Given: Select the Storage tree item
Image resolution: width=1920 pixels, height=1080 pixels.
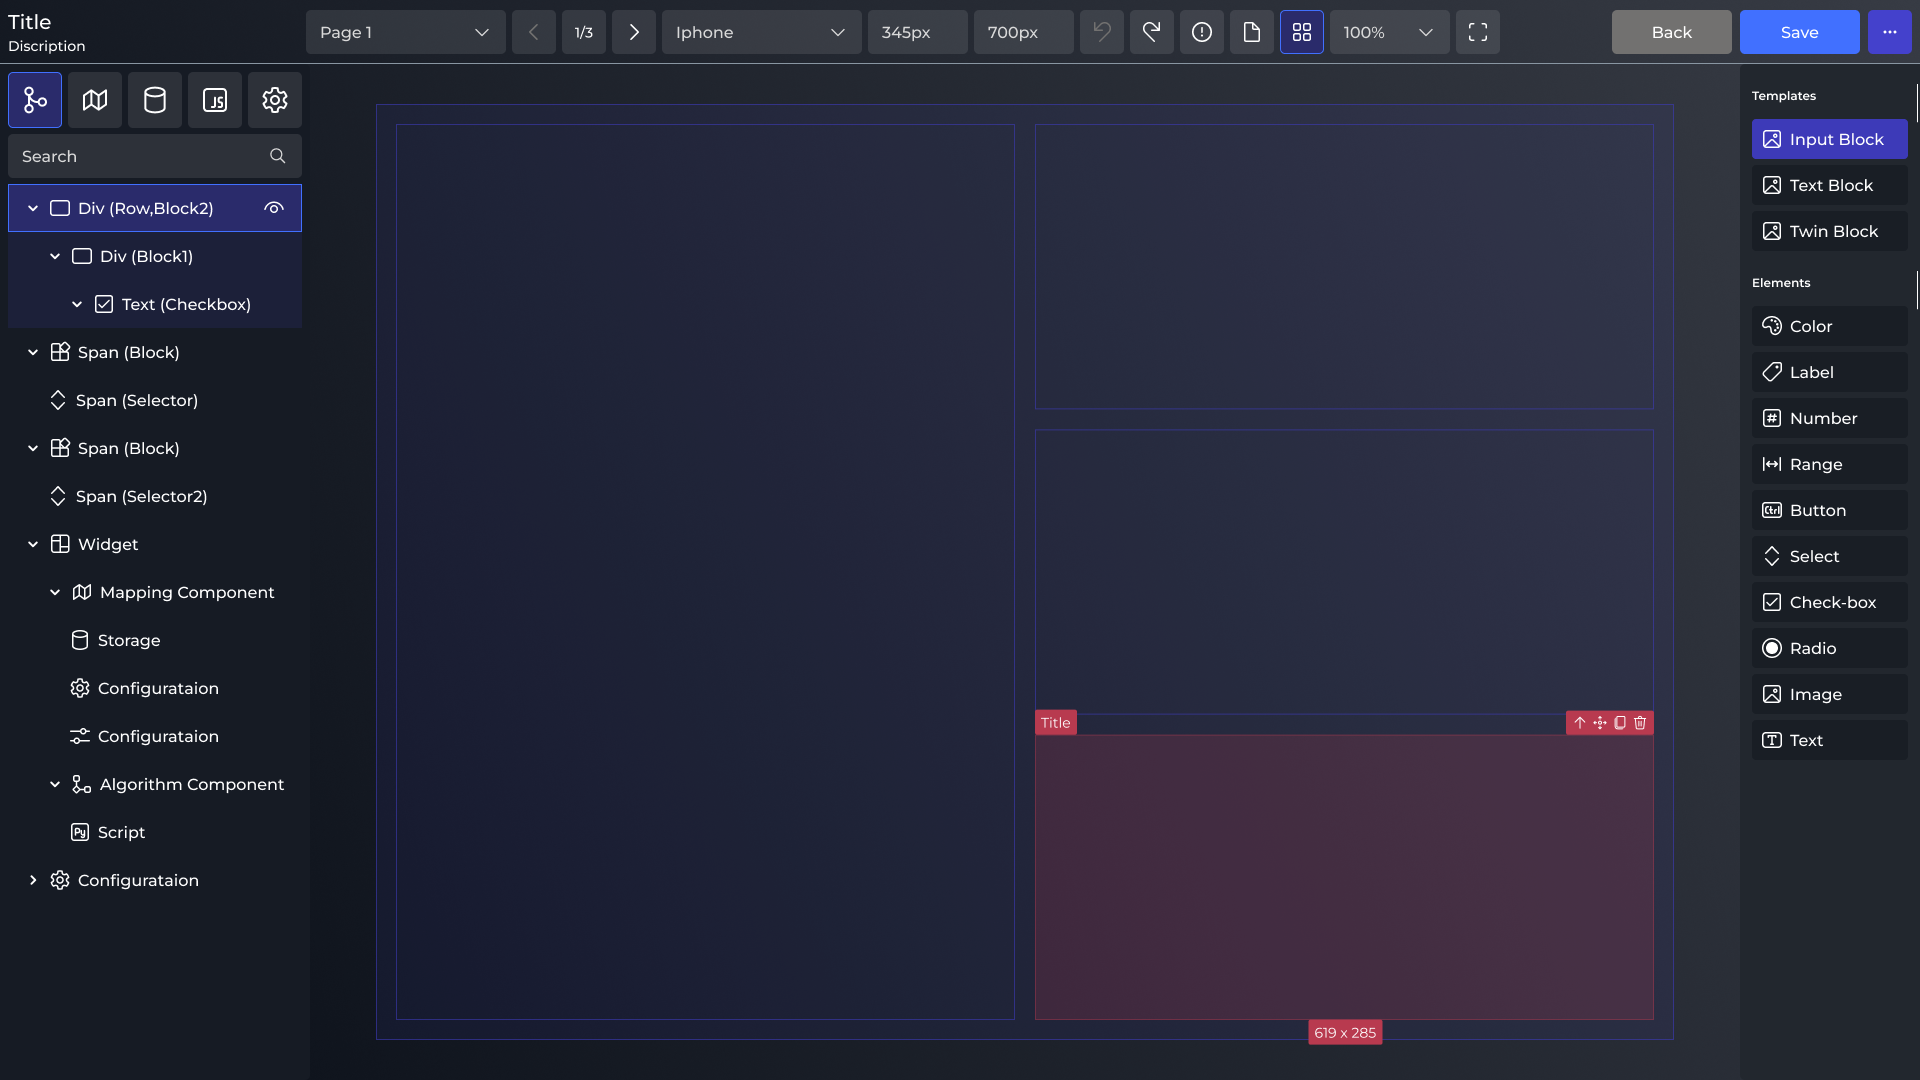Looking at the screenshot, I should click(x=155, y=640).
